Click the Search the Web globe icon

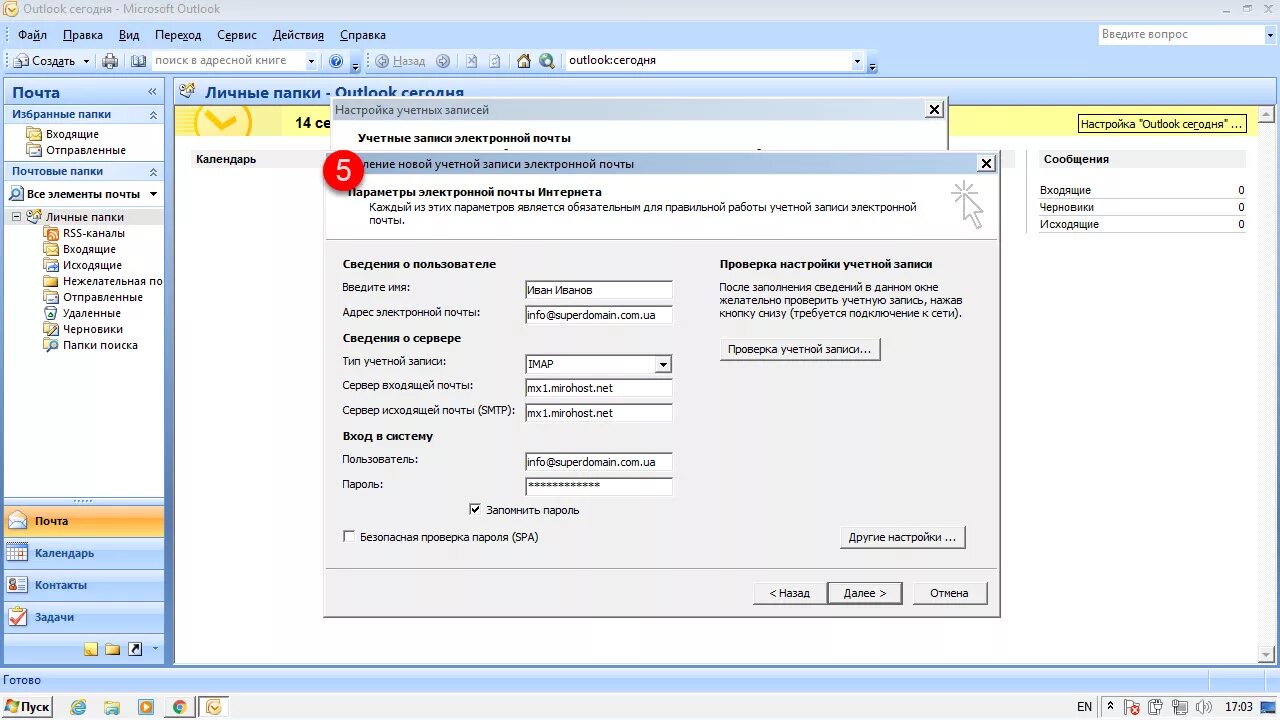[547, 61]
